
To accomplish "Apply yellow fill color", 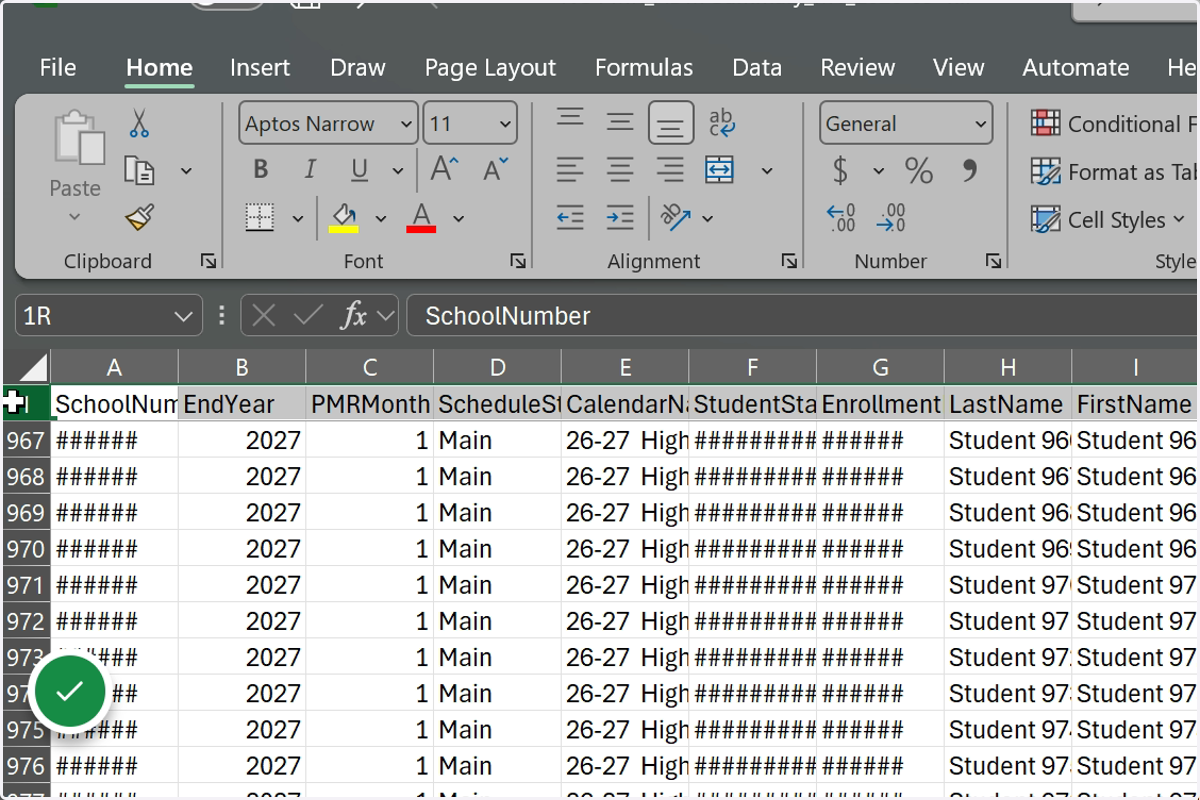I will pyautogui.click(x=343, y=218).
